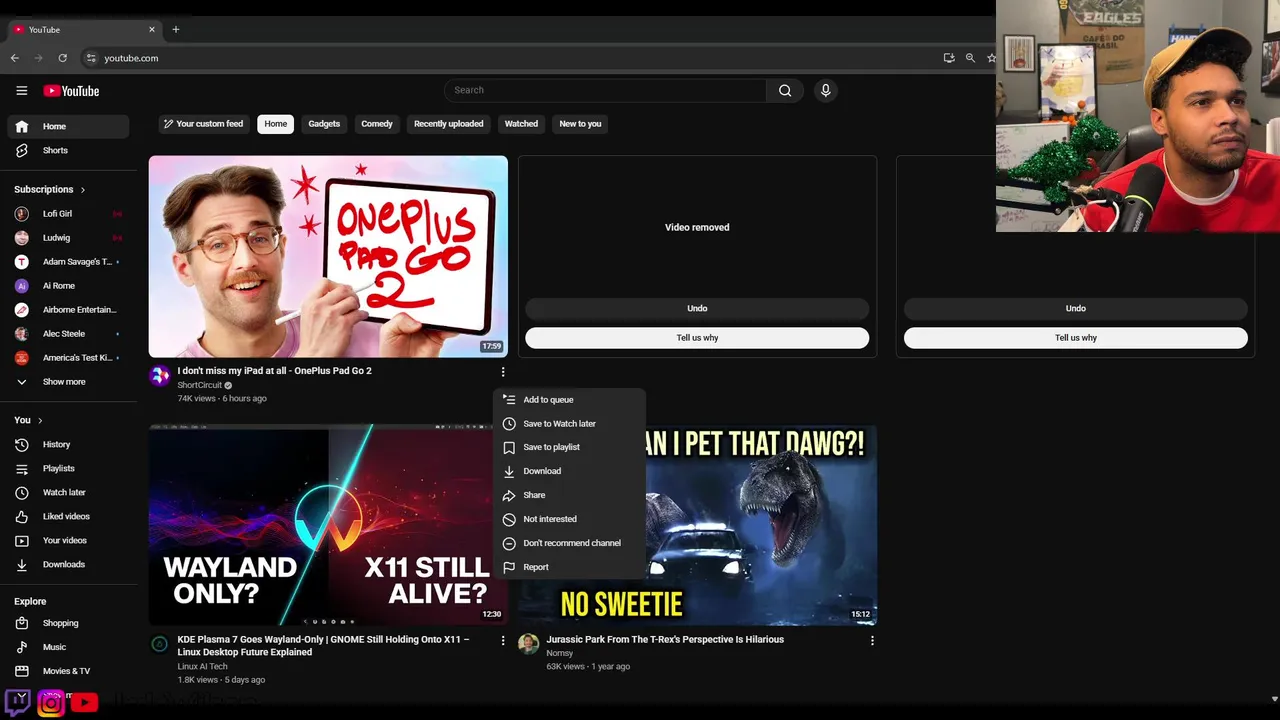Select Add to queue in the context menu
The width and height of the screenshot is (1280, 720).
pos(569,399)
